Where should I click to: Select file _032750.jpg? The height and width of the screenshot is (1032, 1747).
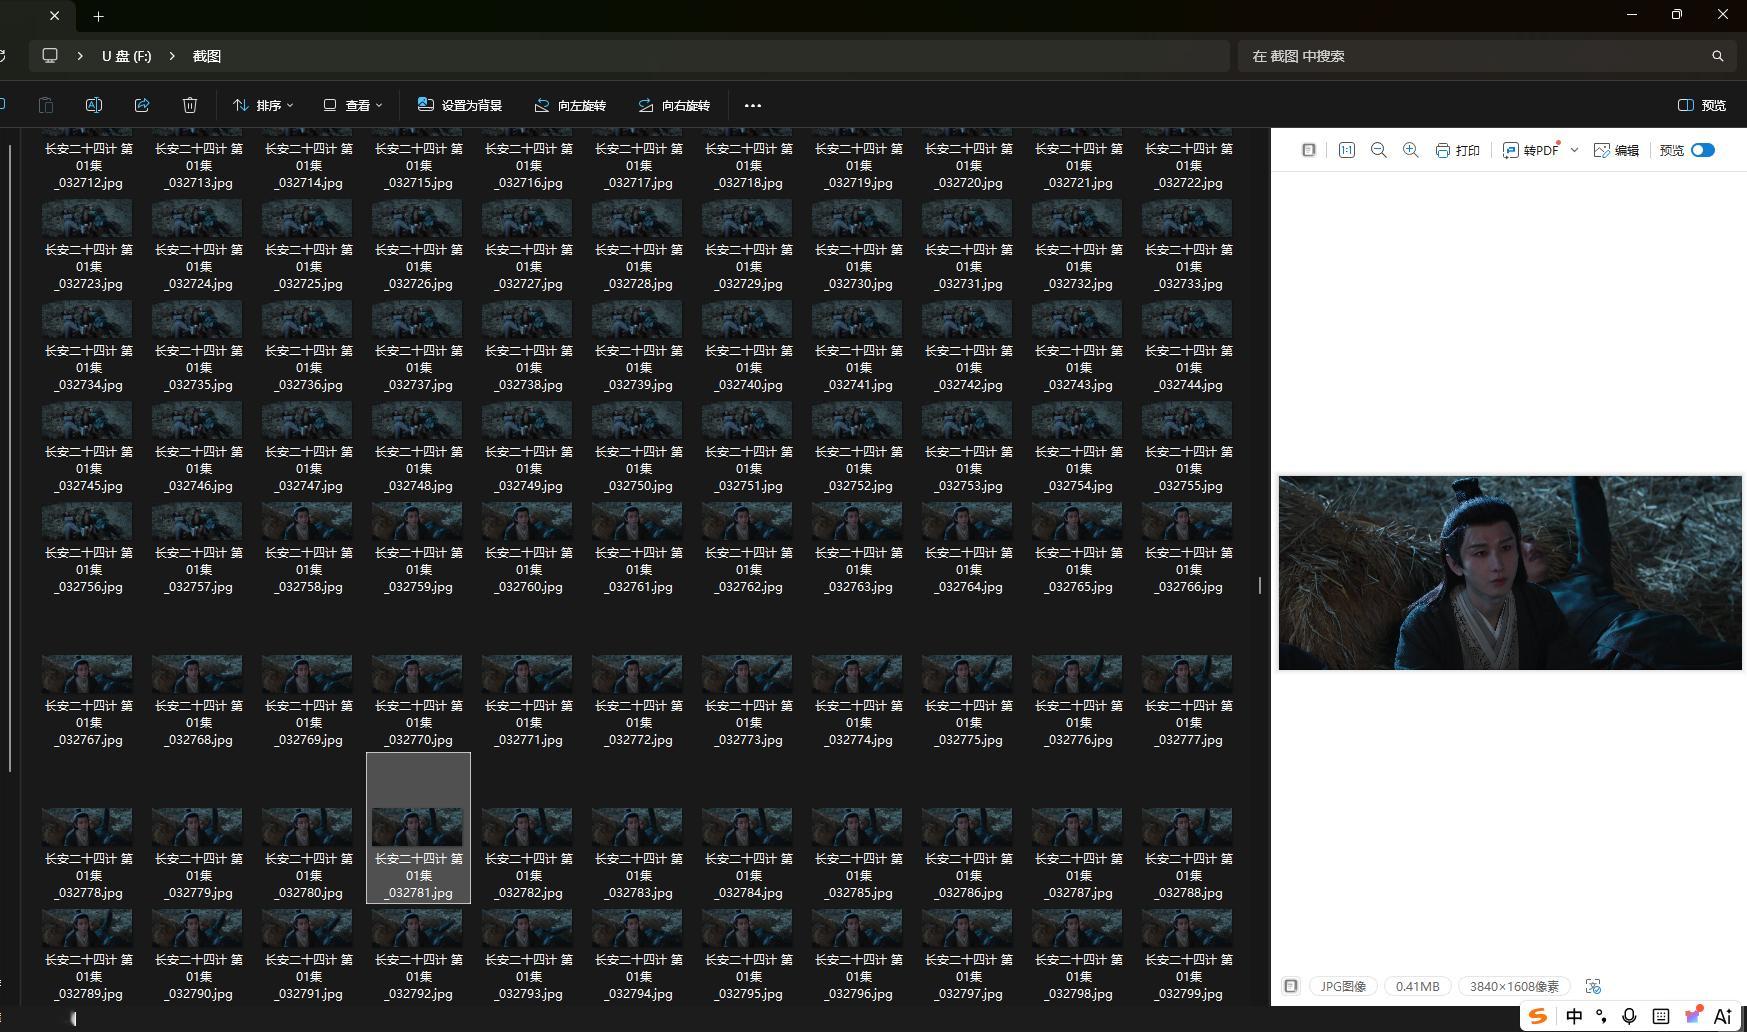coord(638,447)
